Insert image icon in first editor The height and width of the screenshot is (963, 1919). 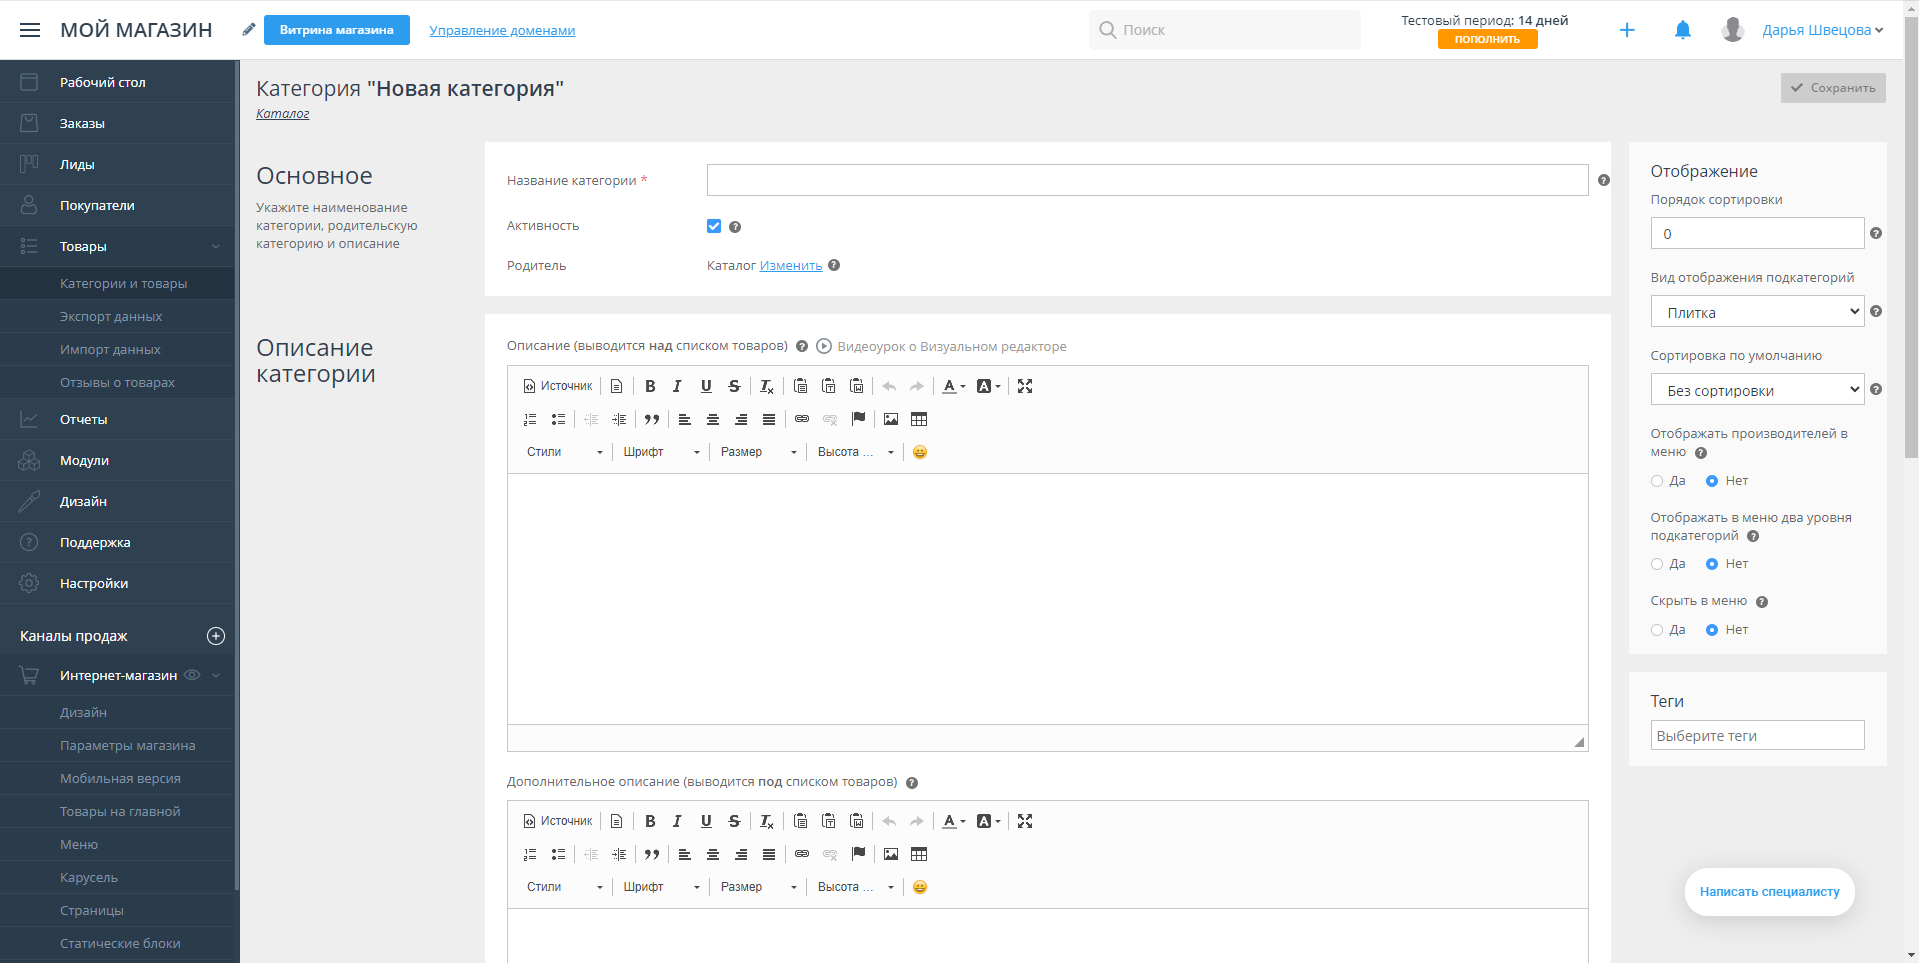891,419
